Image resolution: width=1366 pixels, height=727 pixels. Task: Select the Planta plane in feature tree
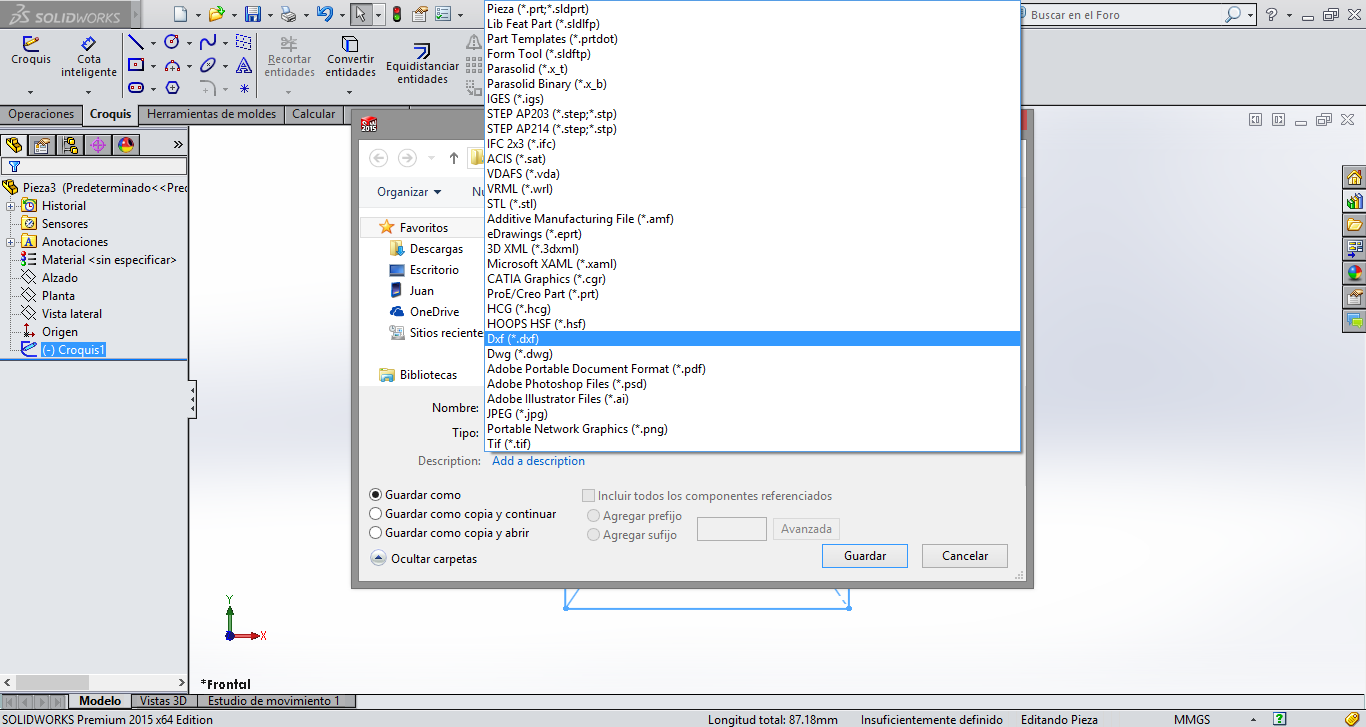coord(58,296)
